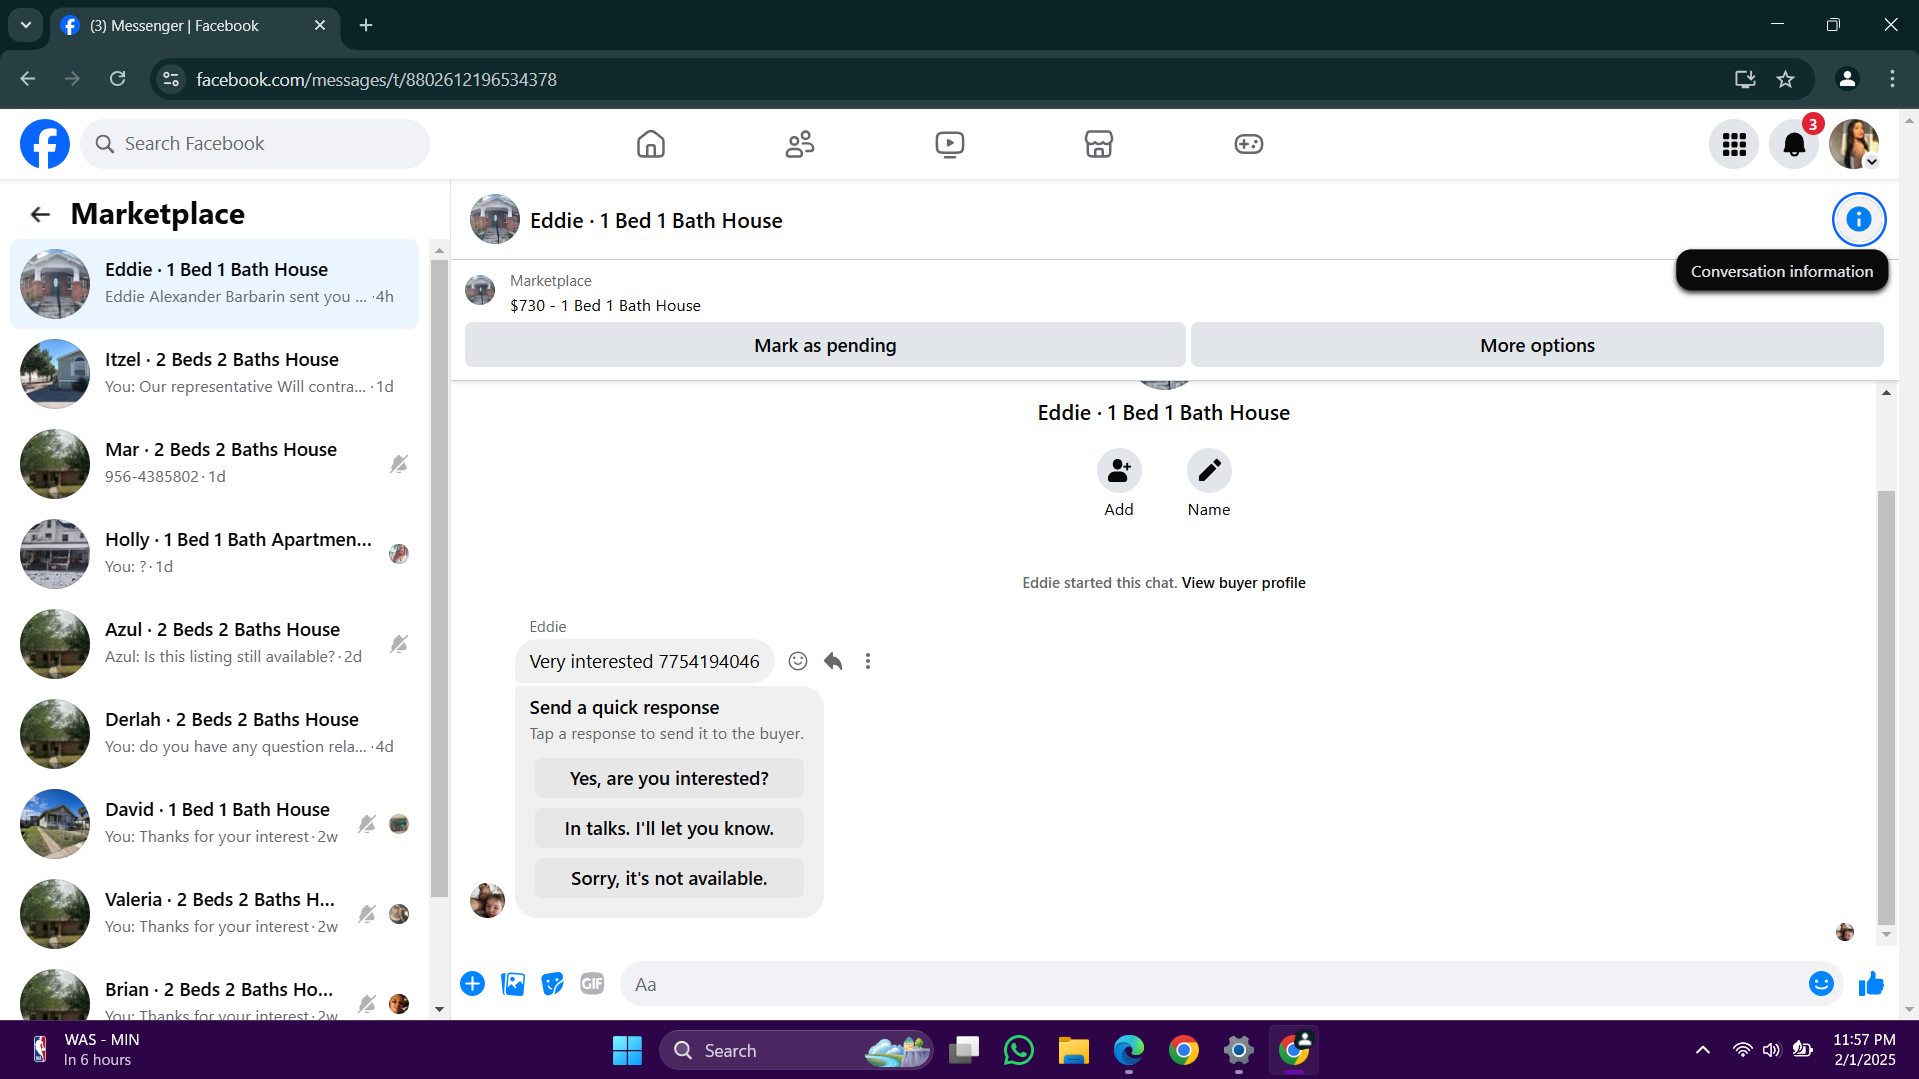Open Conversation information panel

tap(1858, 219)
